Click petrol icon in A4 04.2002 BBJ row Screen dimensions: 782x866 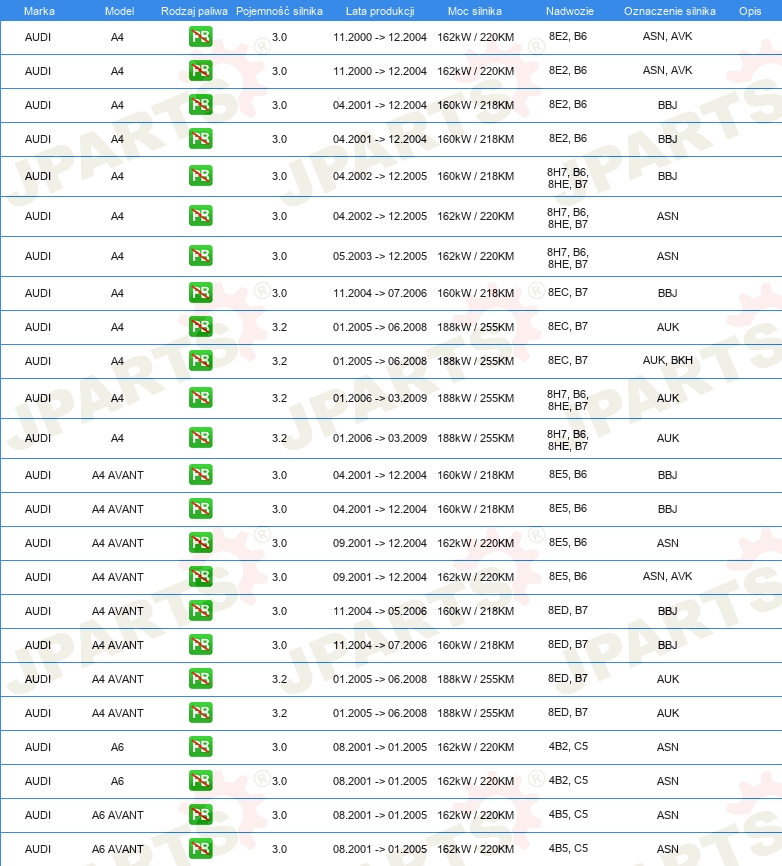[x=200, y=176]
